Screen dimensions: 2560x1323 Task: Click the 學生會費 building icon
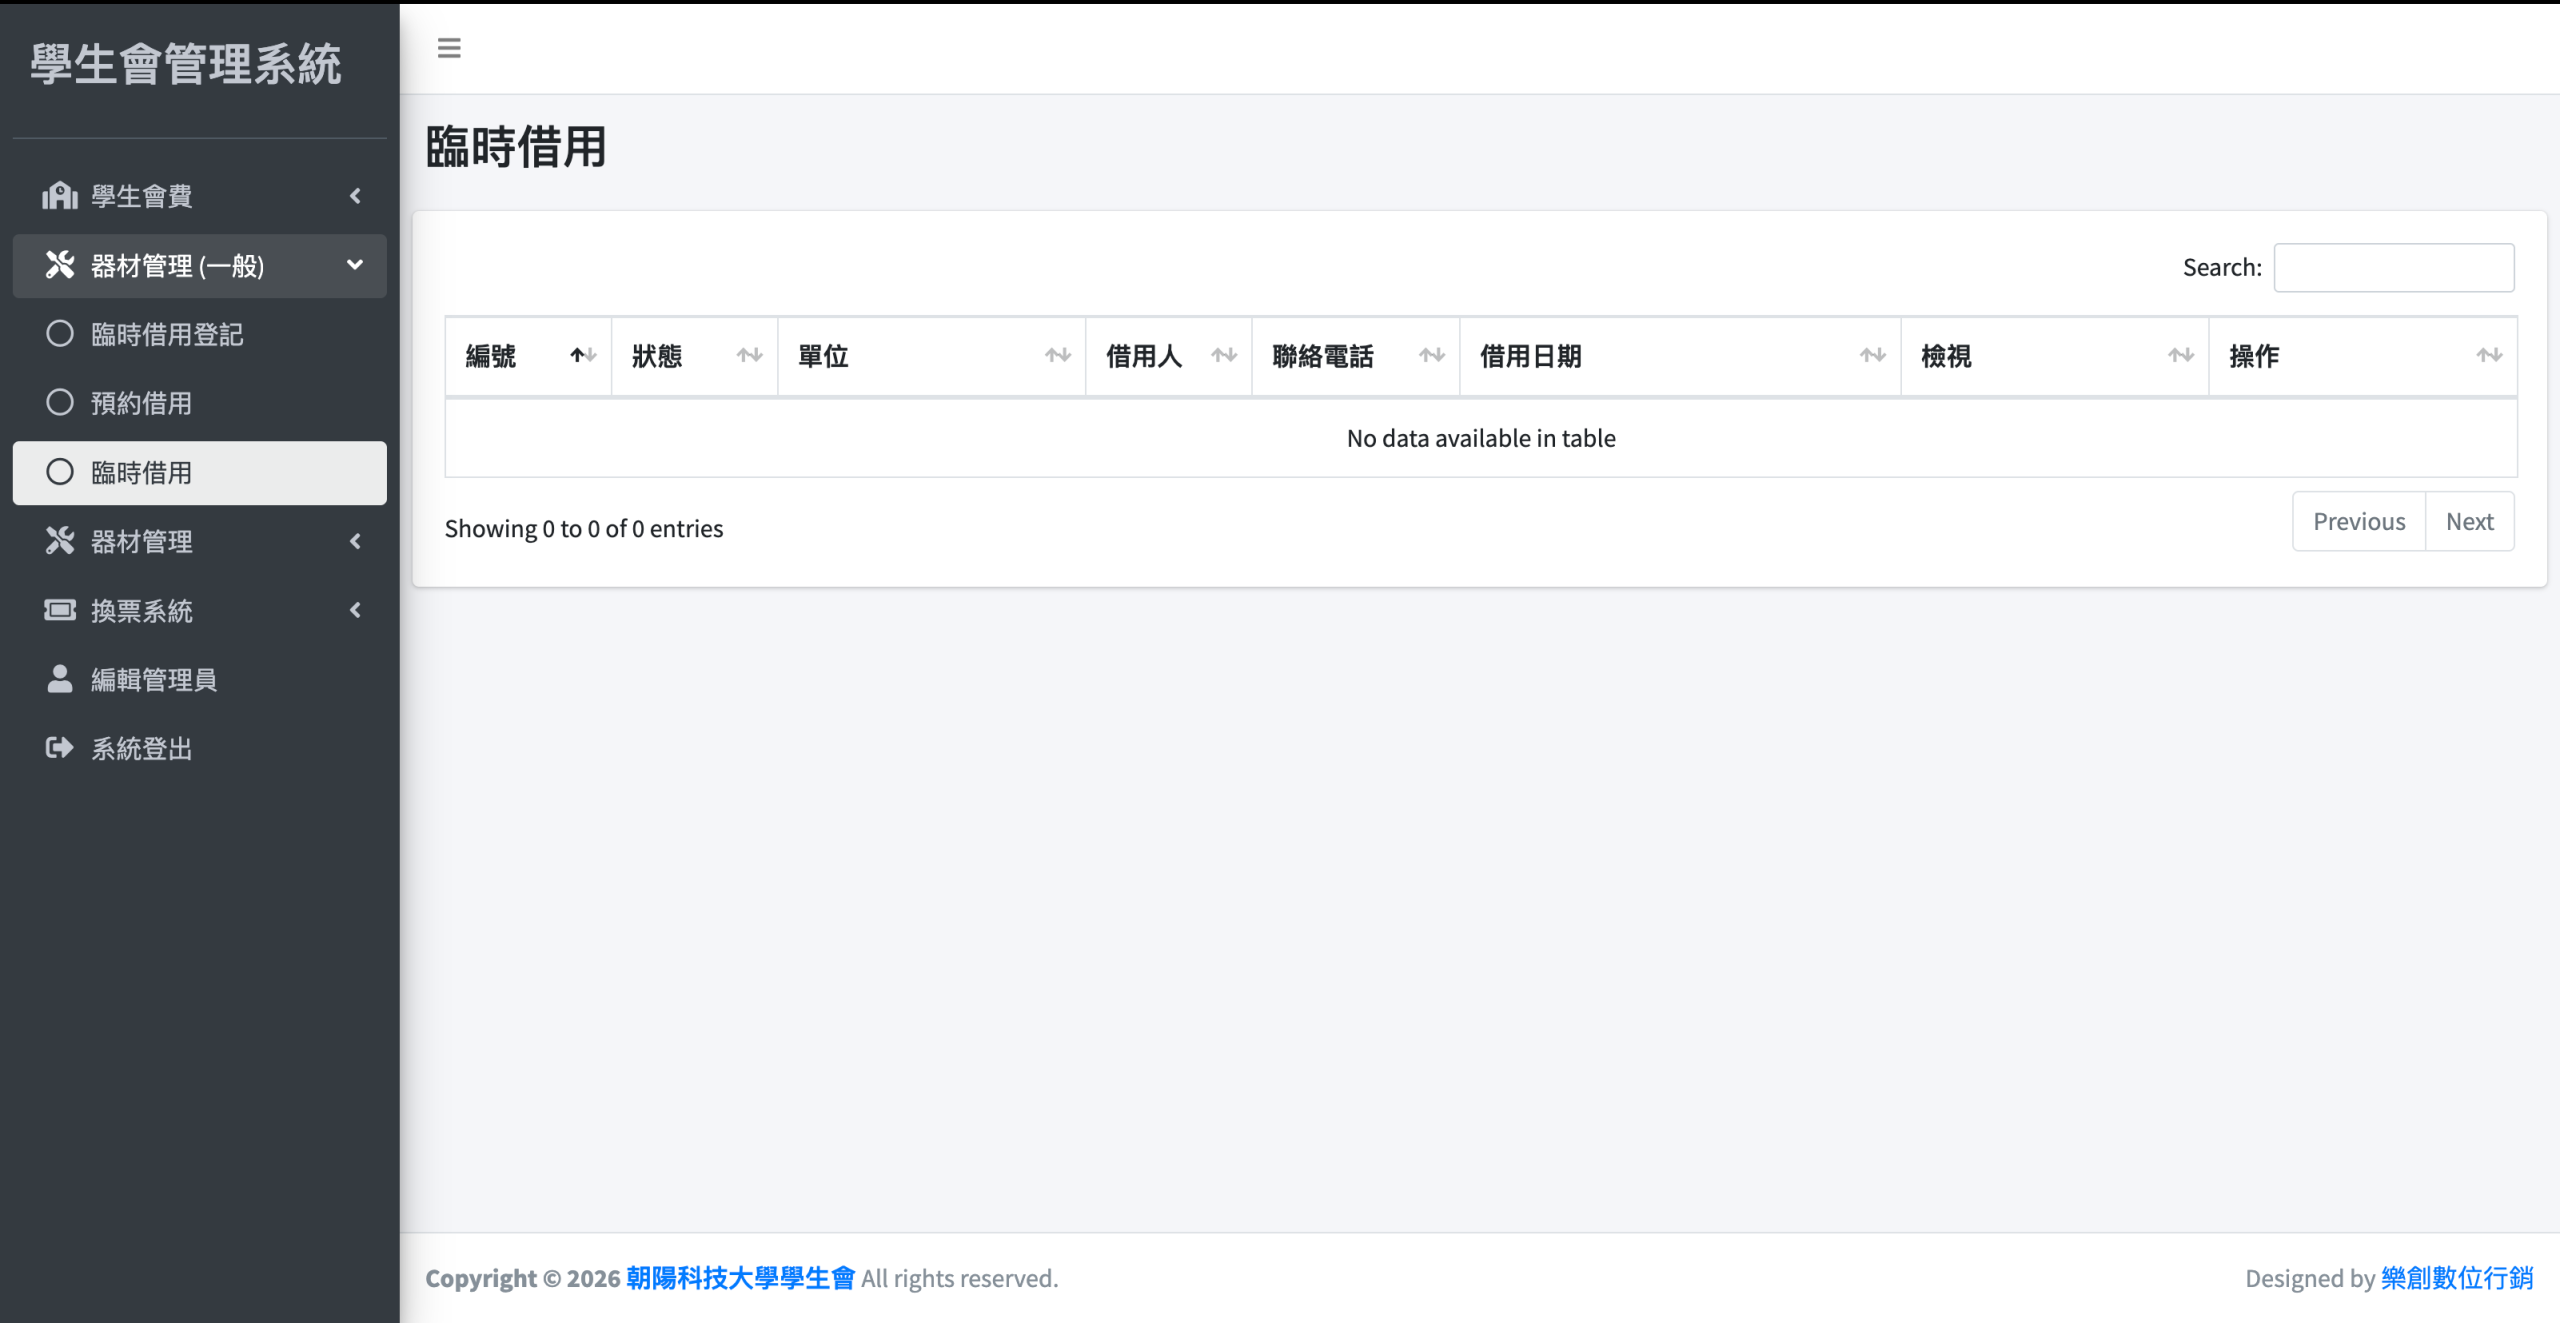[60, 196]
